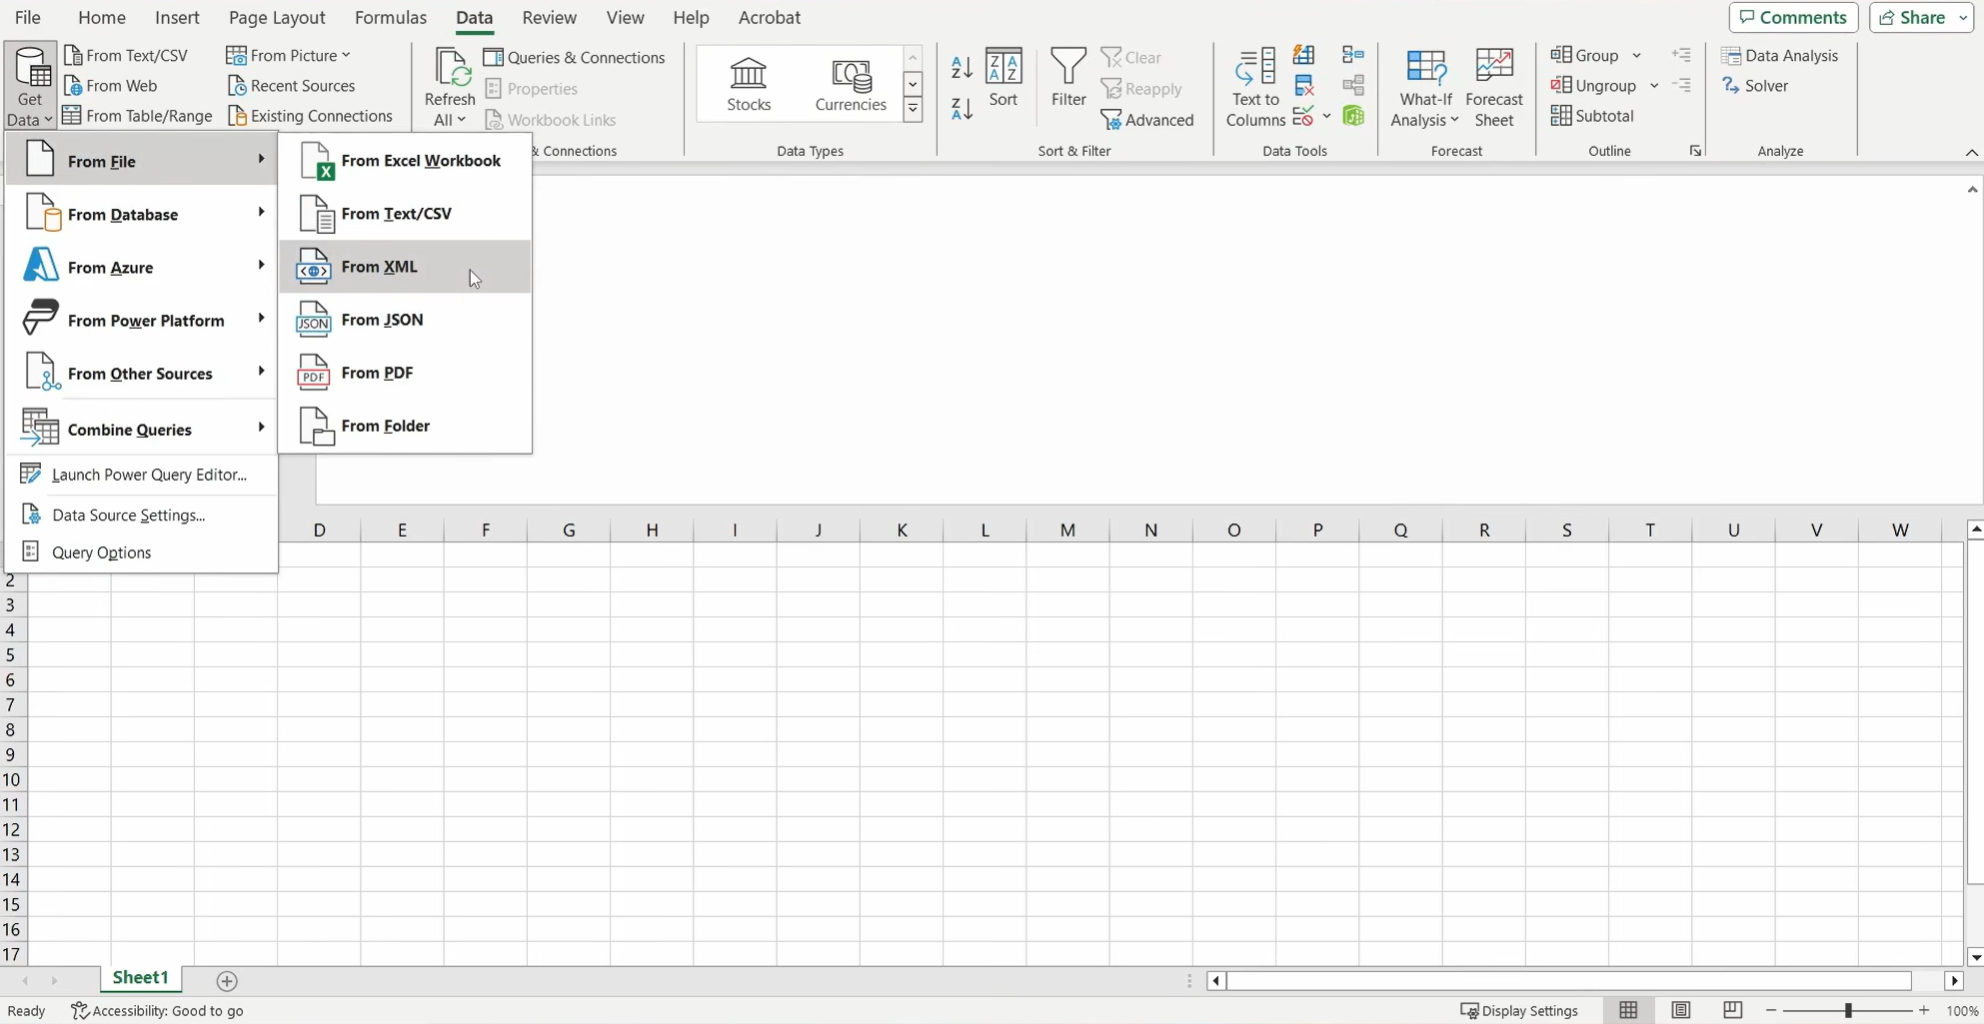Screen dimensions: 1984x1024
Task: Choose From Folder menu item
Action: pos(405,425)
